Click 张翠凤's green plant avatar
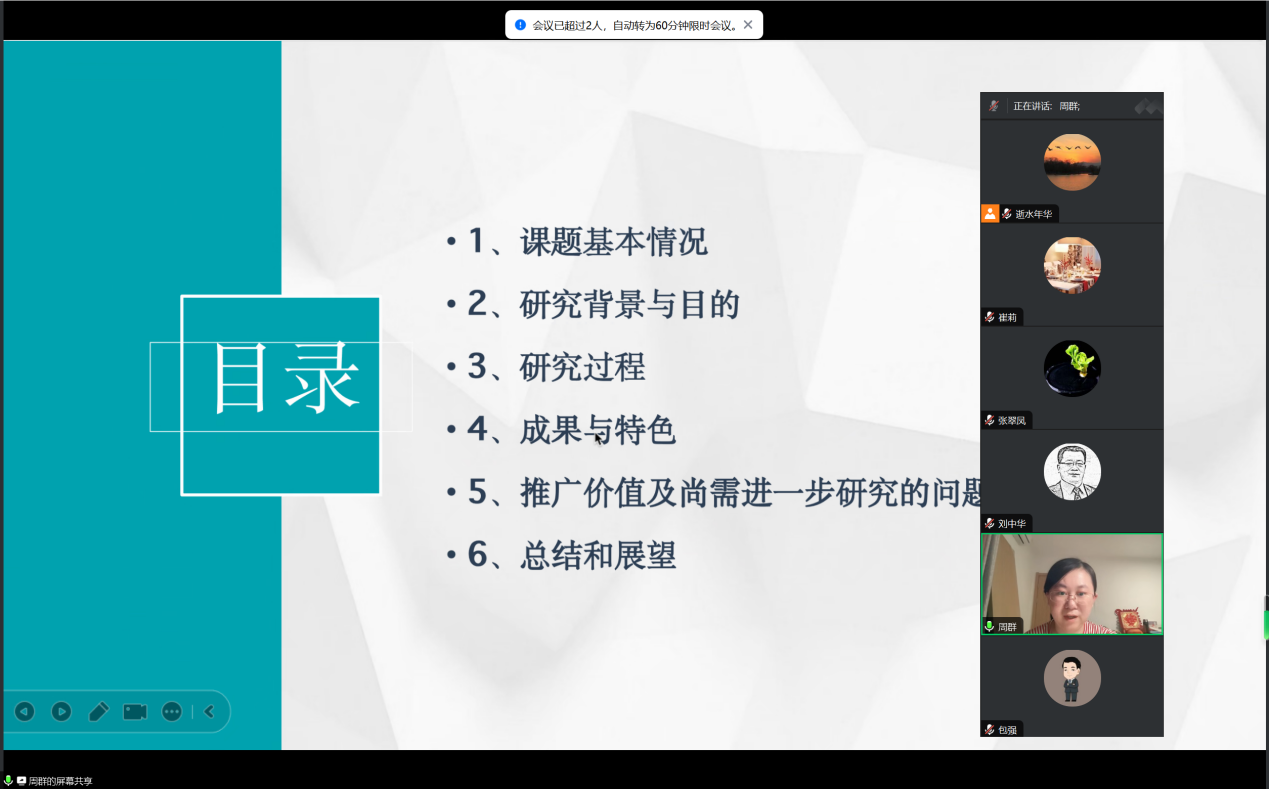Screen dimensions: 1269x789 click(1072, 368)
